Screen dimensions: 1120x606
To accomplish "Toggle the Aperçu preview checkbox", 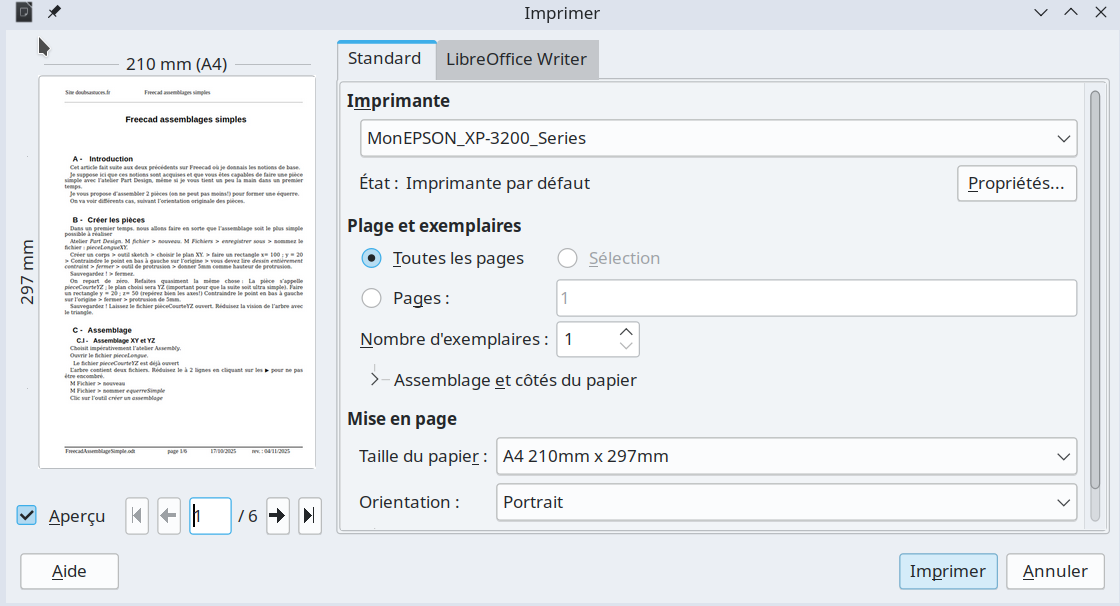I will point(27,516).
